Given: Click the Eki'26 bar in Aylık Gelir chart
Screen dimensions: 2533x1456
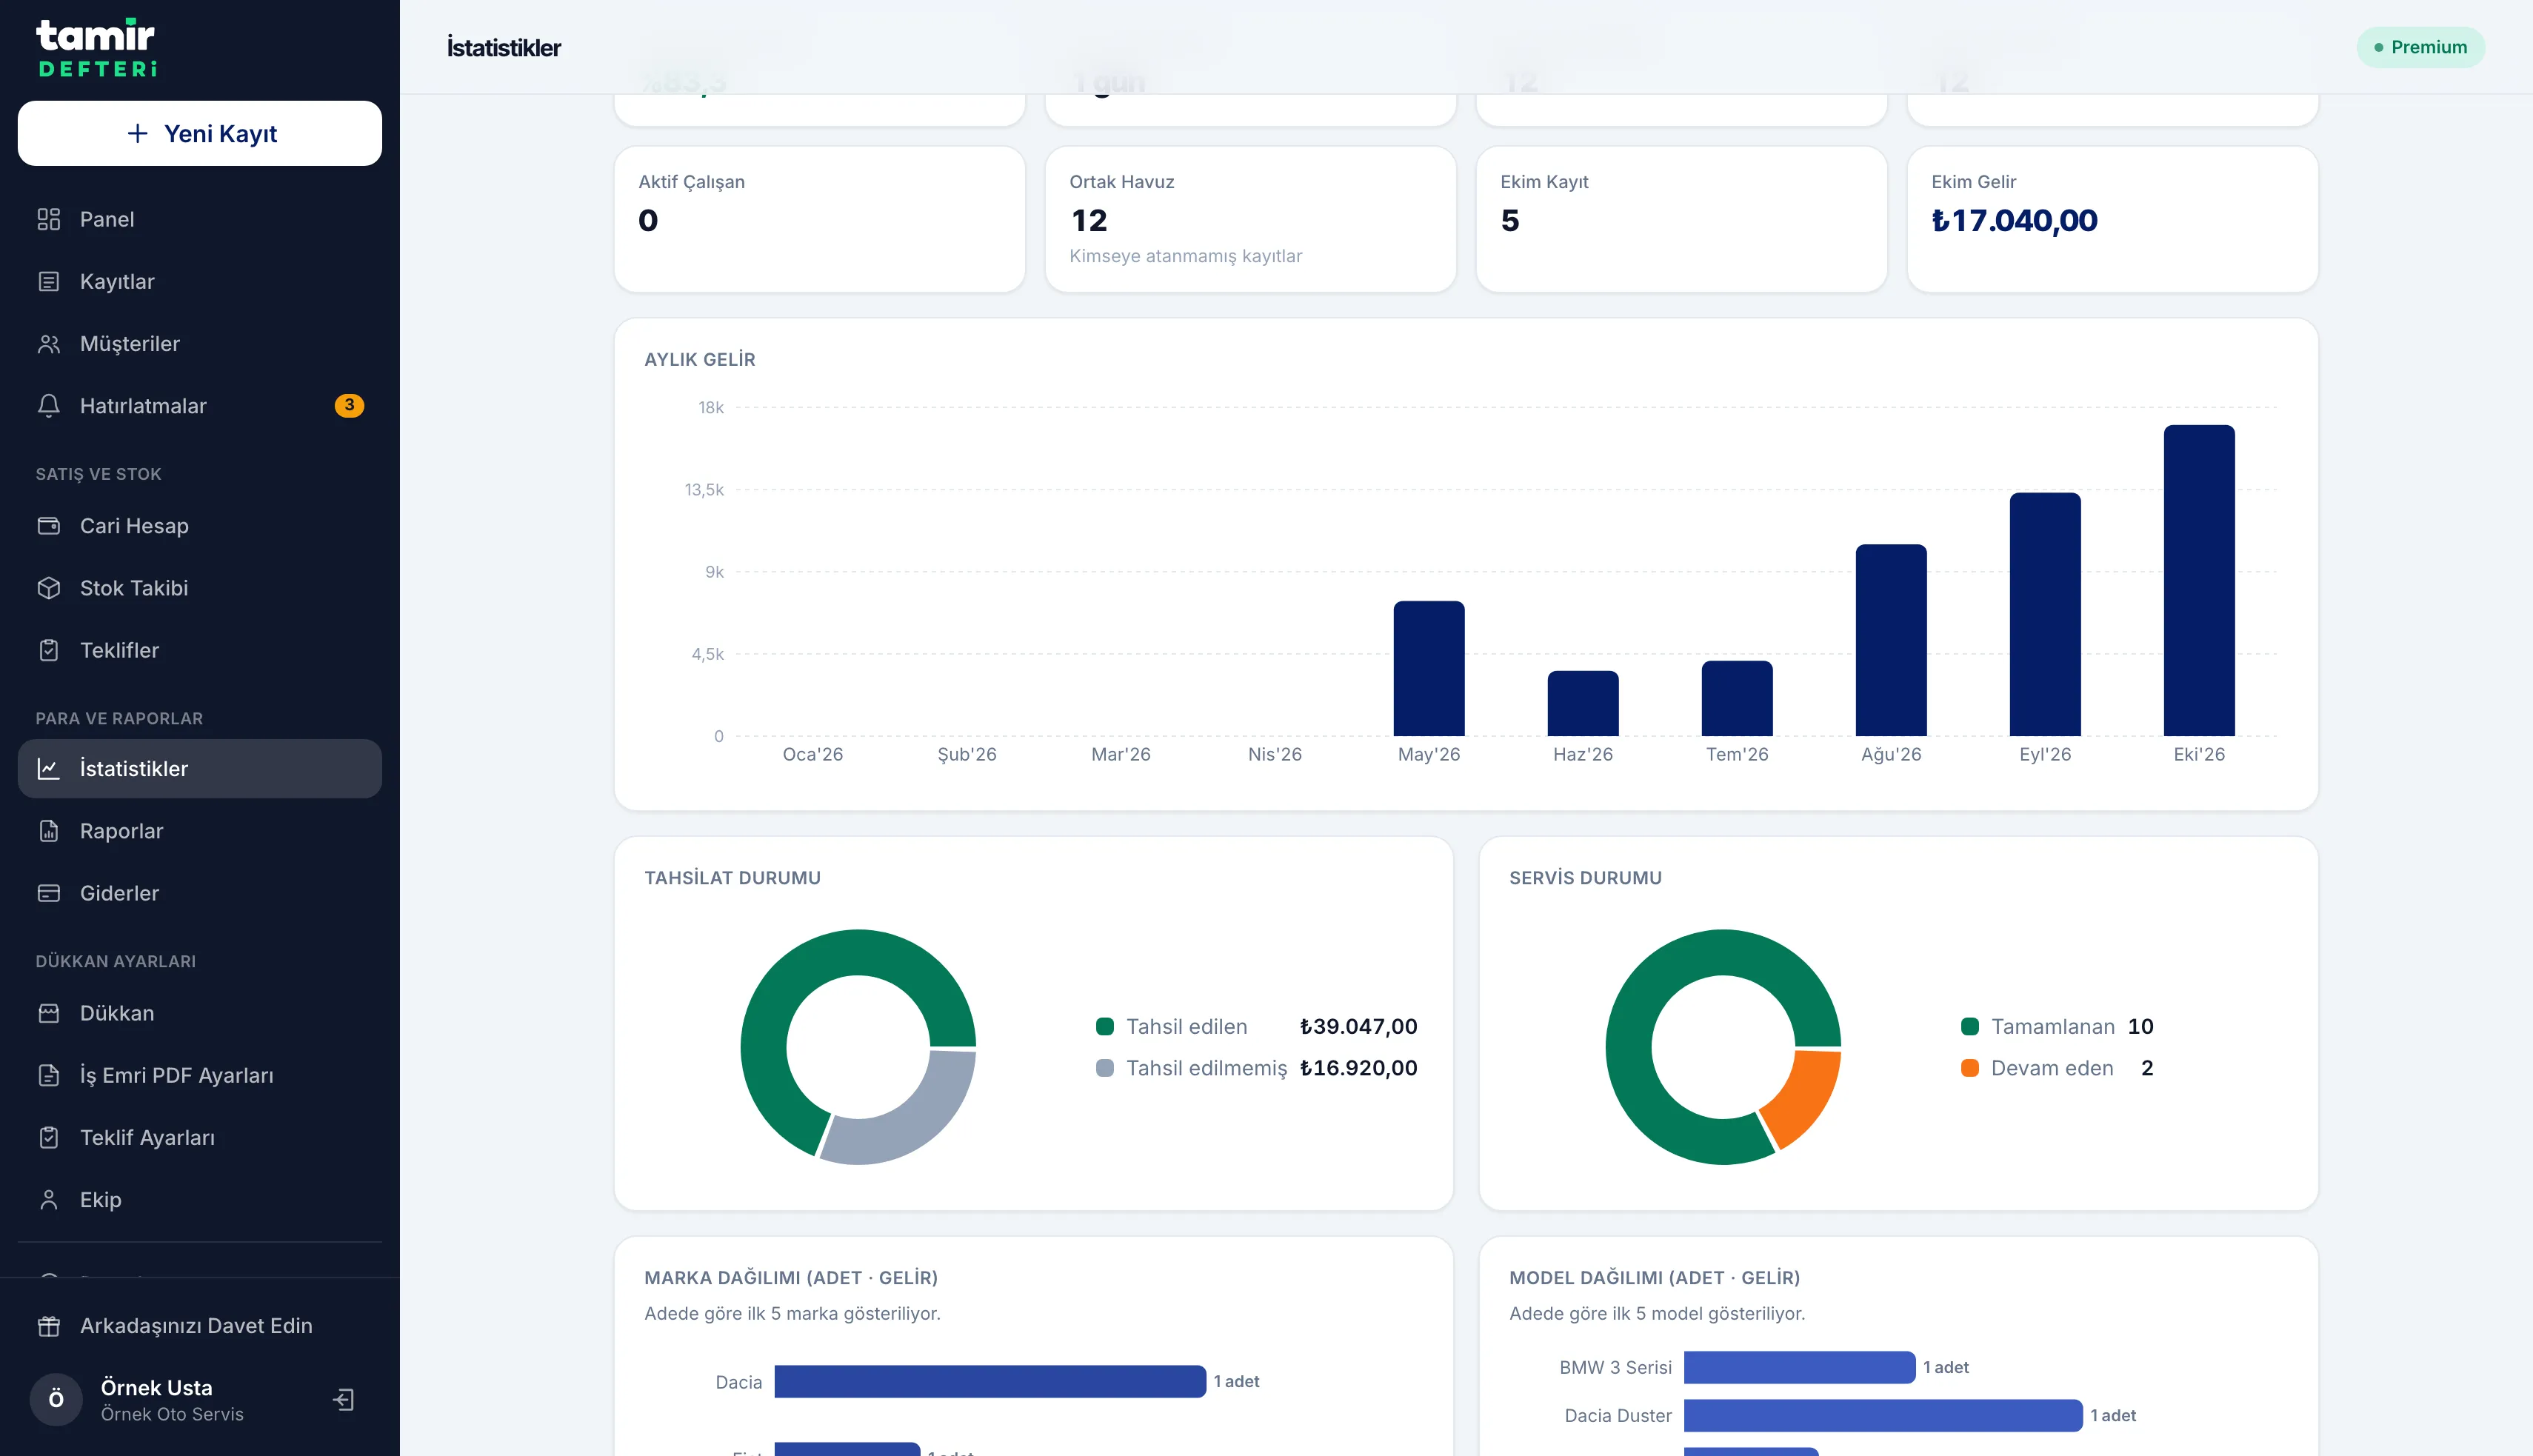Looking at the screenshot, I should [2199, 581].
